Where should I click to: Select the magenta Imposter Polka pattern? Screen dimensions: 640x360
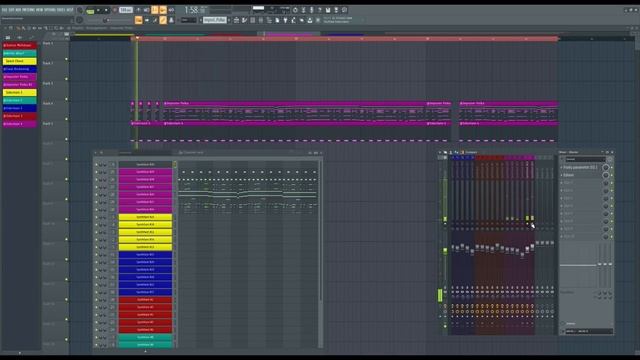[20, 77]
